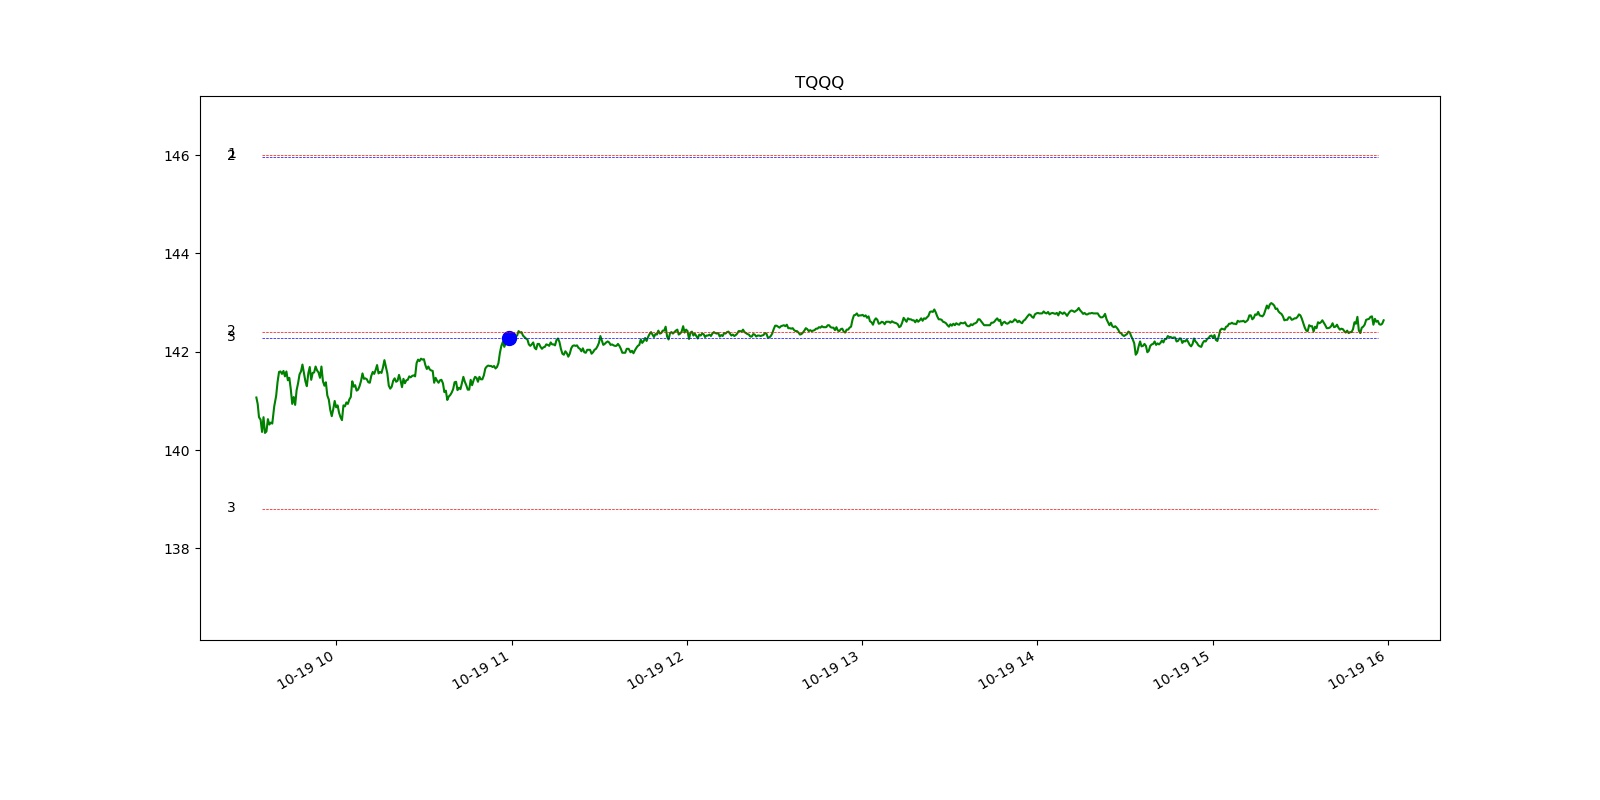Click the y-axis label 144

pyautogui.click(x=176, y=254)
